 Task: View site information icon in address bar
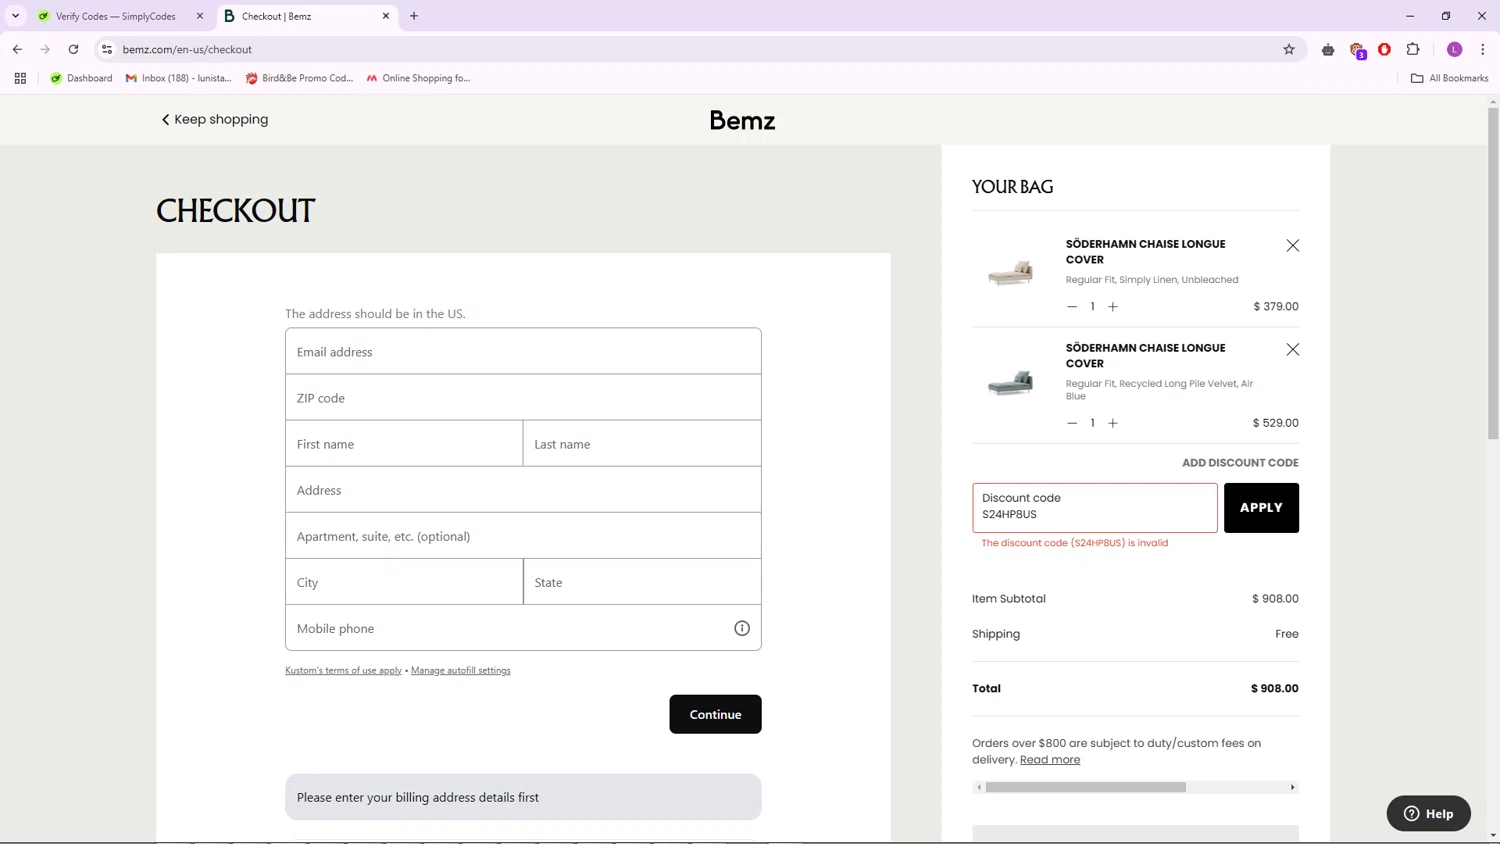click(107, 49)
